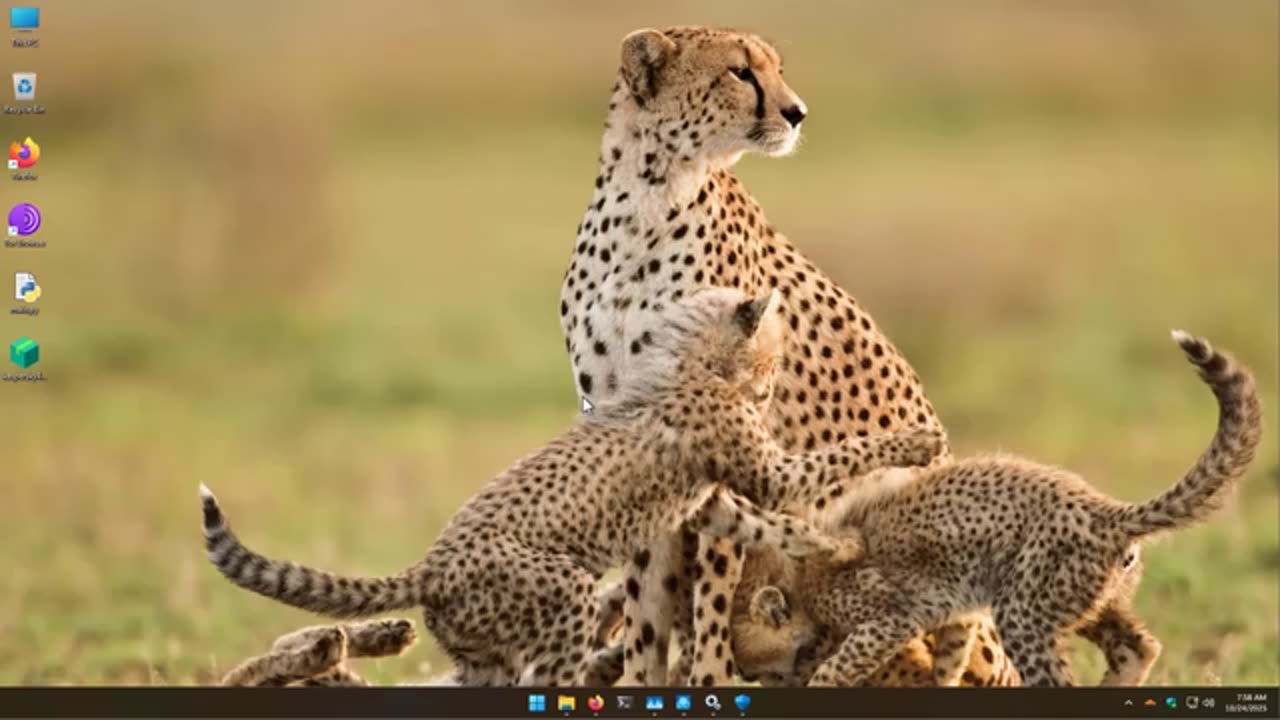Show hidden system tray icons

[1128, 703]
